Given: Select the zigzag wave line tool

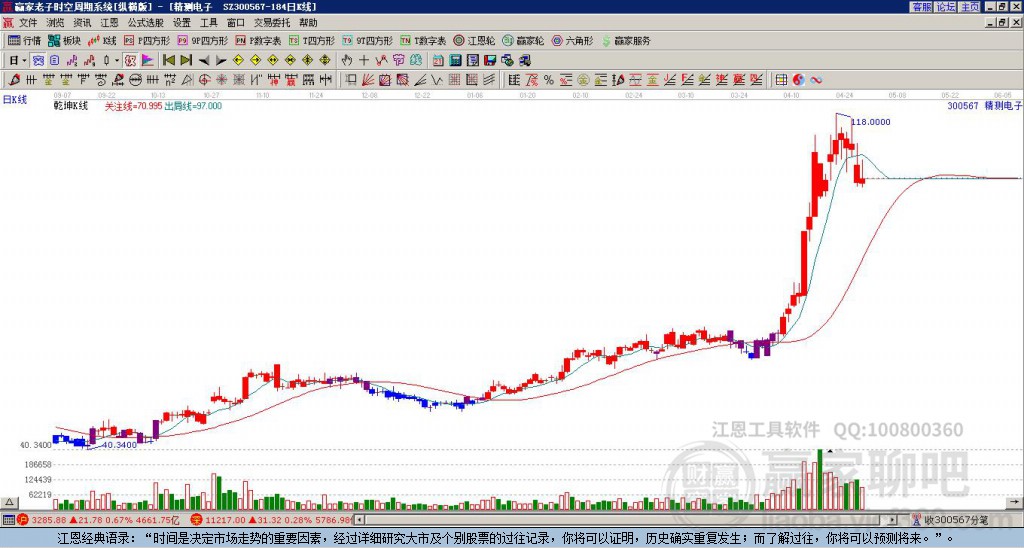Looking at the screenshot, I should pyautogui.click(x=436, y=80).
